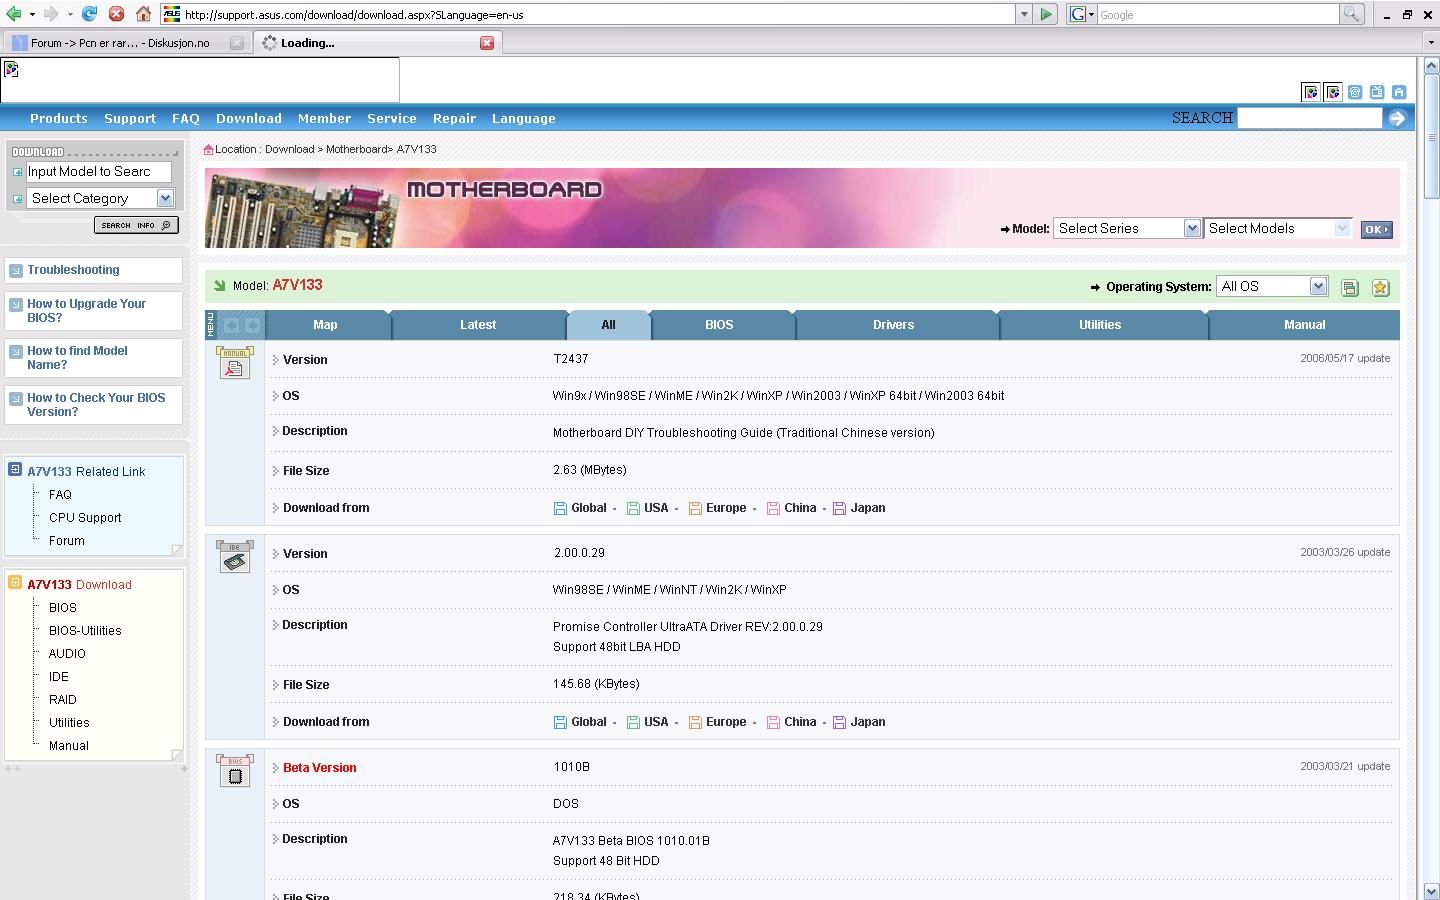The image size is (1440, 900).
Task: Open the All OS operating system dropdown
Action: click(1271, 286)
